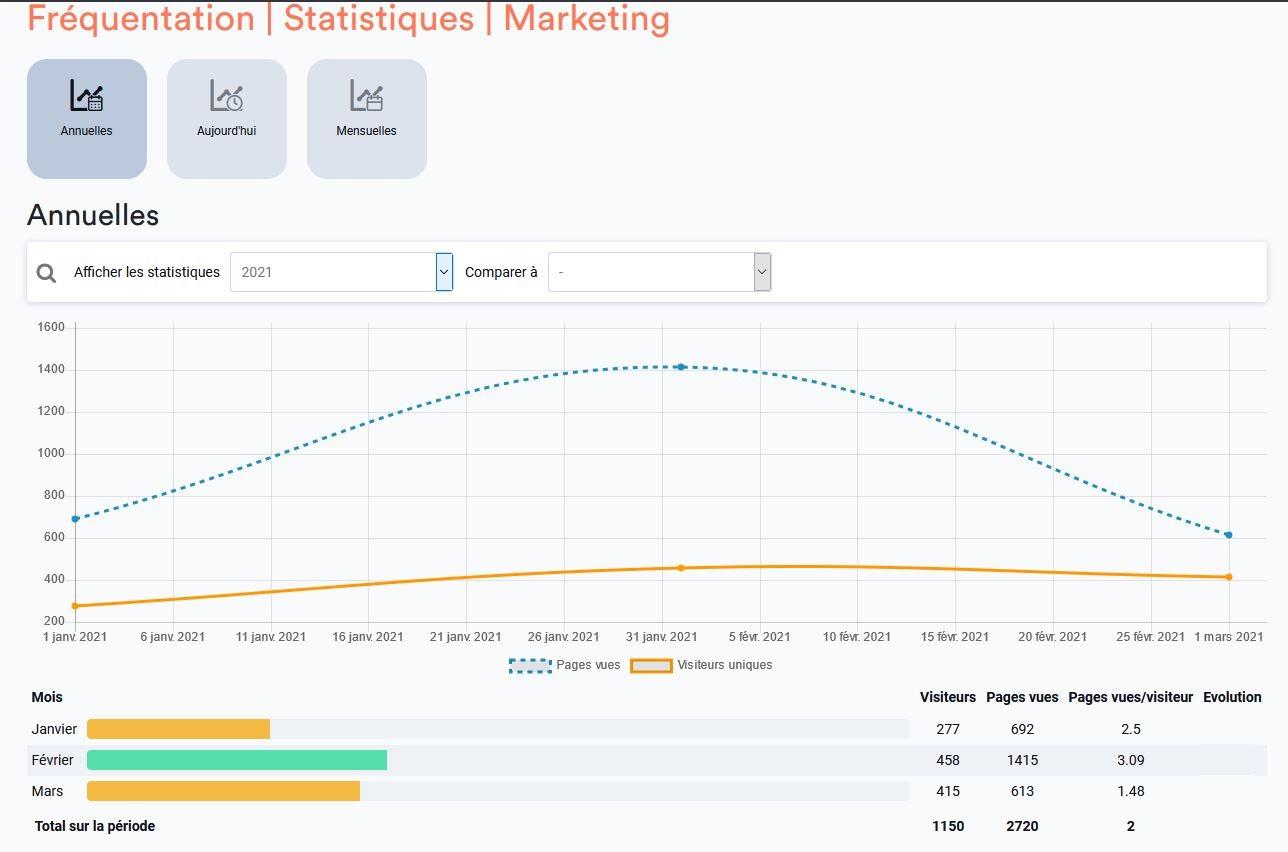Click the Evolution column header
The image size is (1288, 852).
1232,697
